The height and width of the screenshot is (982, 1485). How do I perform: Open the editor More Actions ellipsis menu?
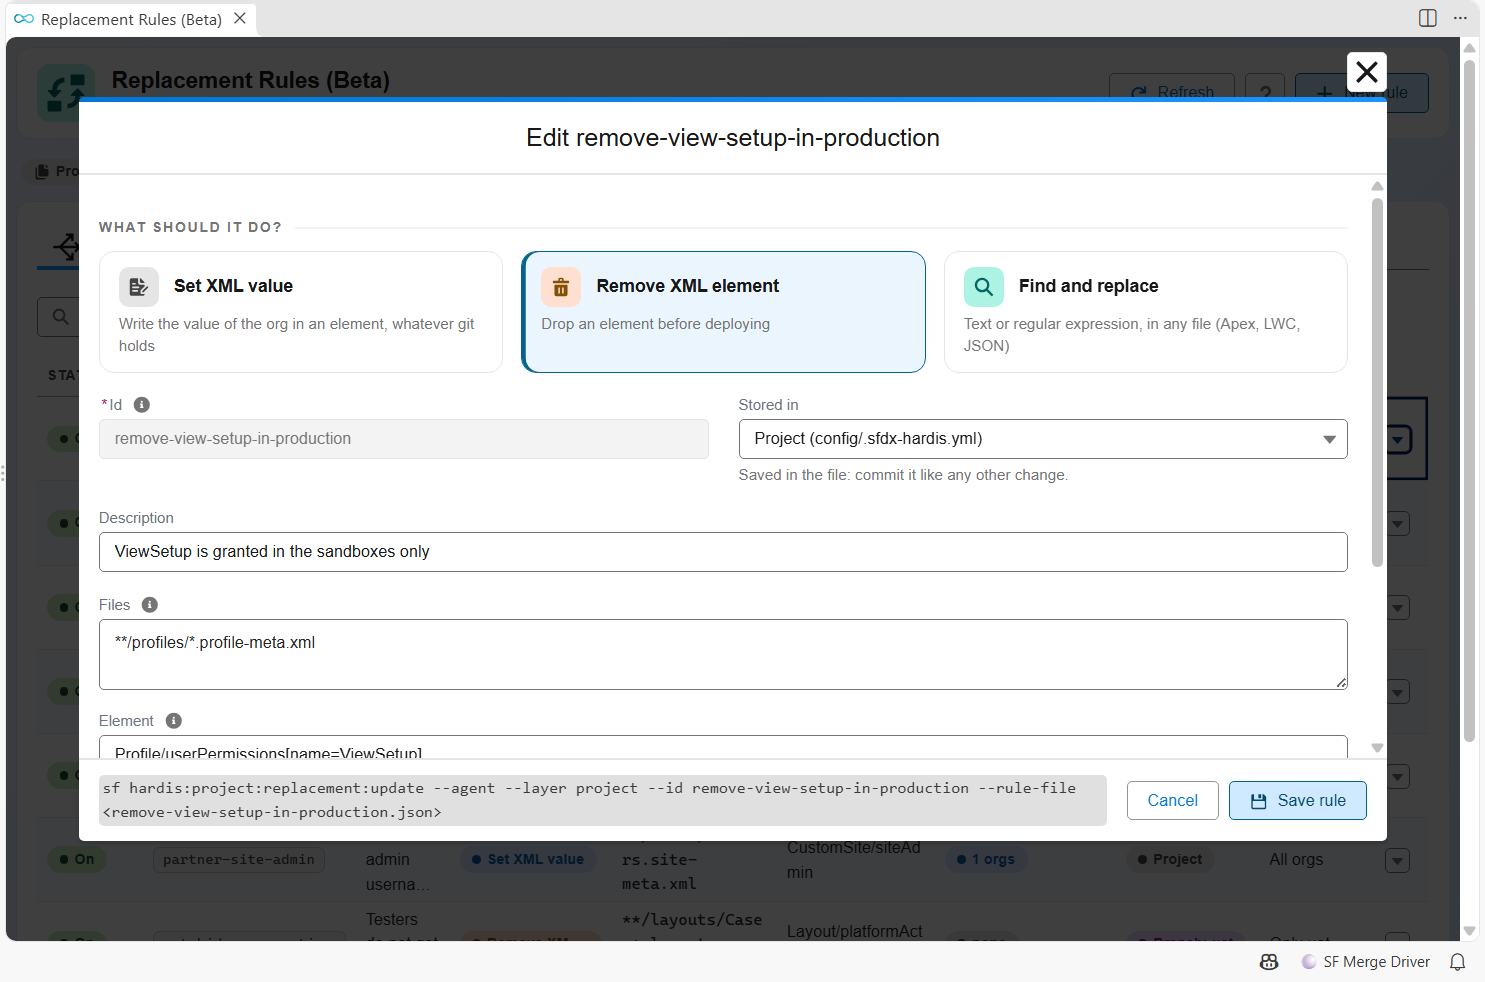click(1460, 18)
